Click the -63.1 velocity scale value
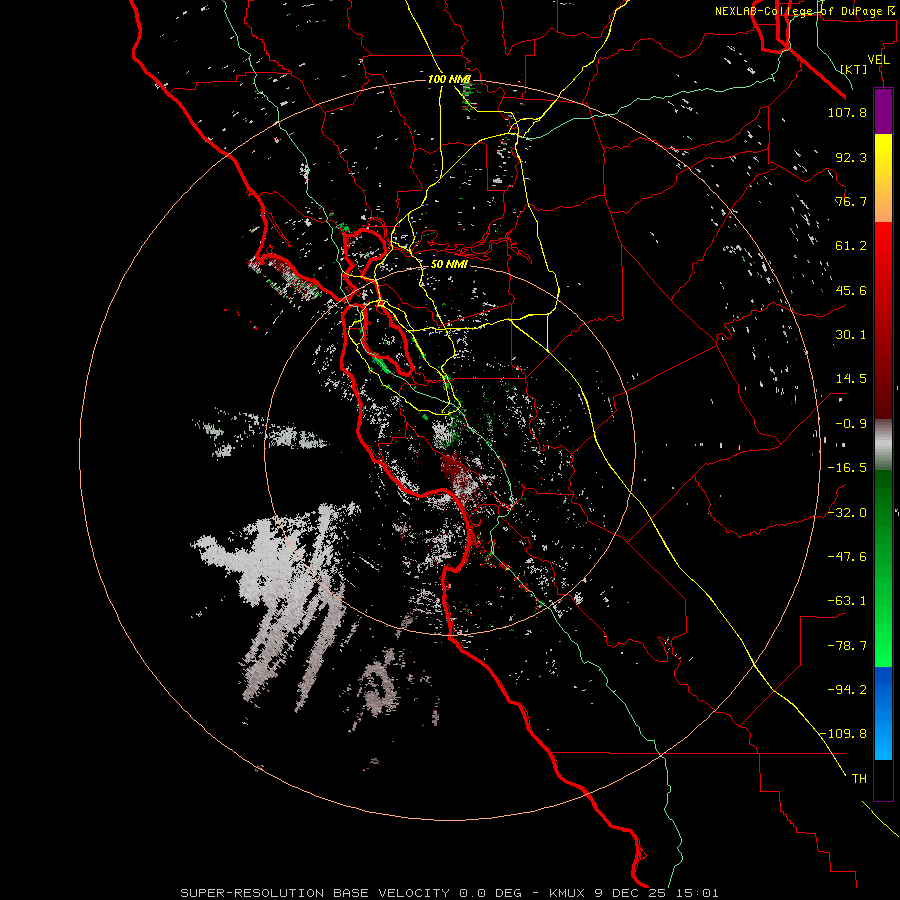The height and width of the screenshot is (900, 900). [x=847, y=601]
